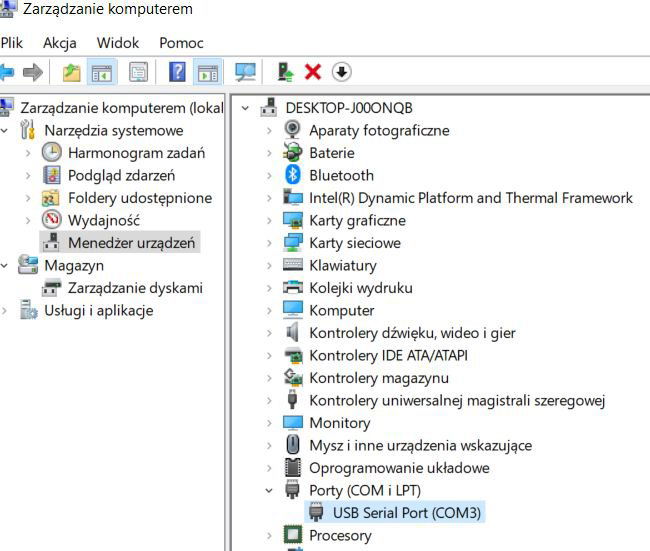Expand the Monitory node

[x=269, y=423]
